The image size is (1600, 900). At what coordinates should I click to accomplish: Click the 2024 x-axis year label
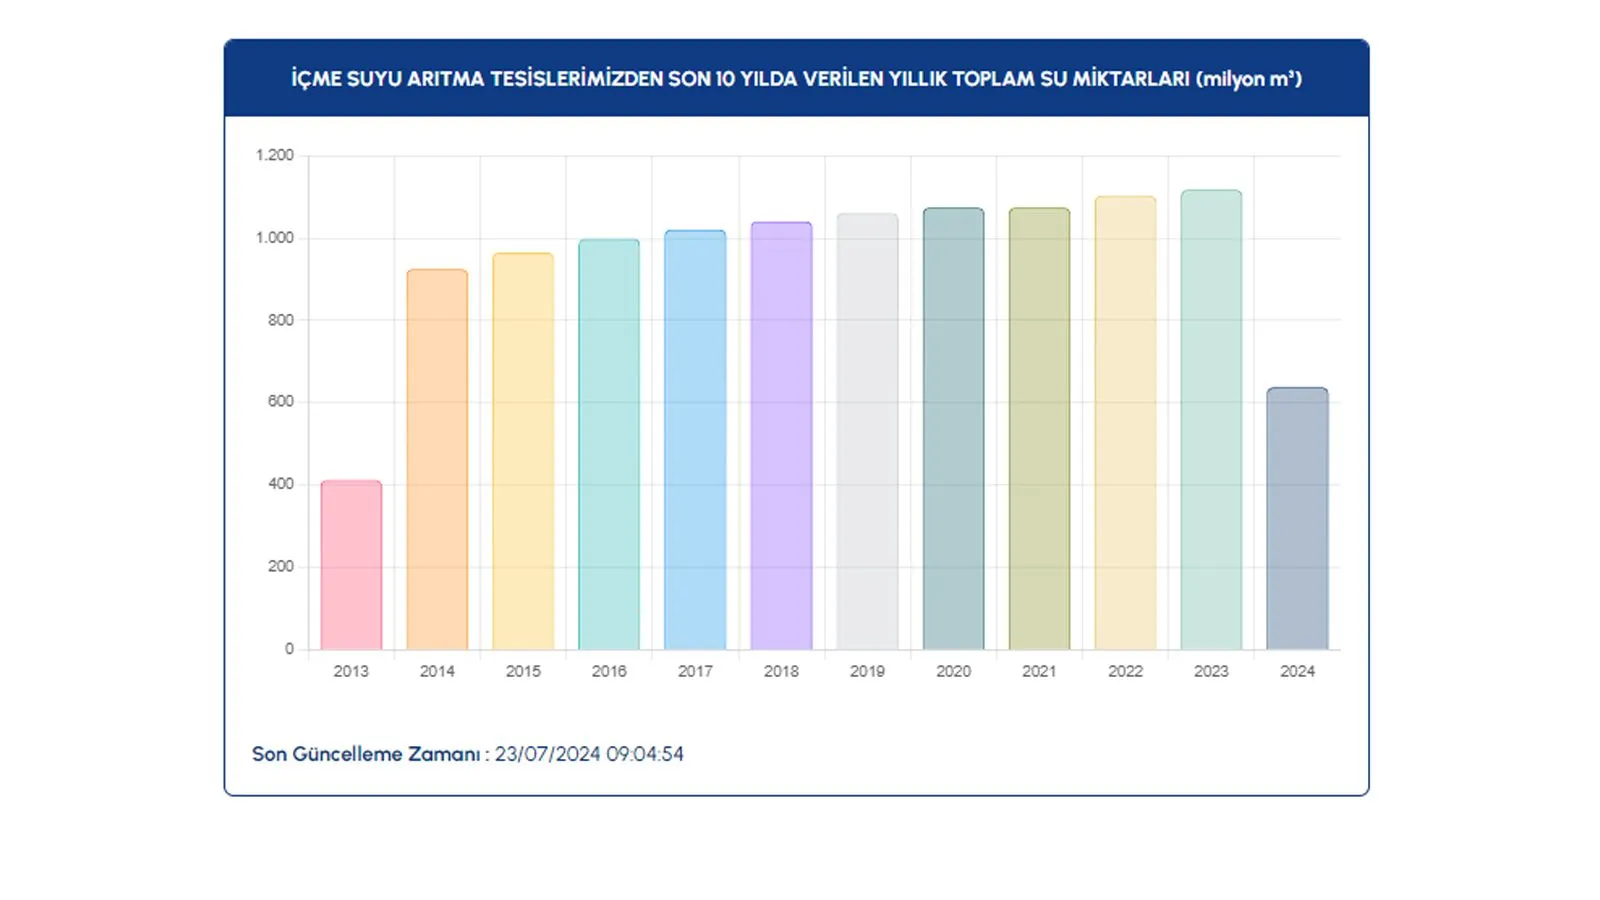(1297, 671)
